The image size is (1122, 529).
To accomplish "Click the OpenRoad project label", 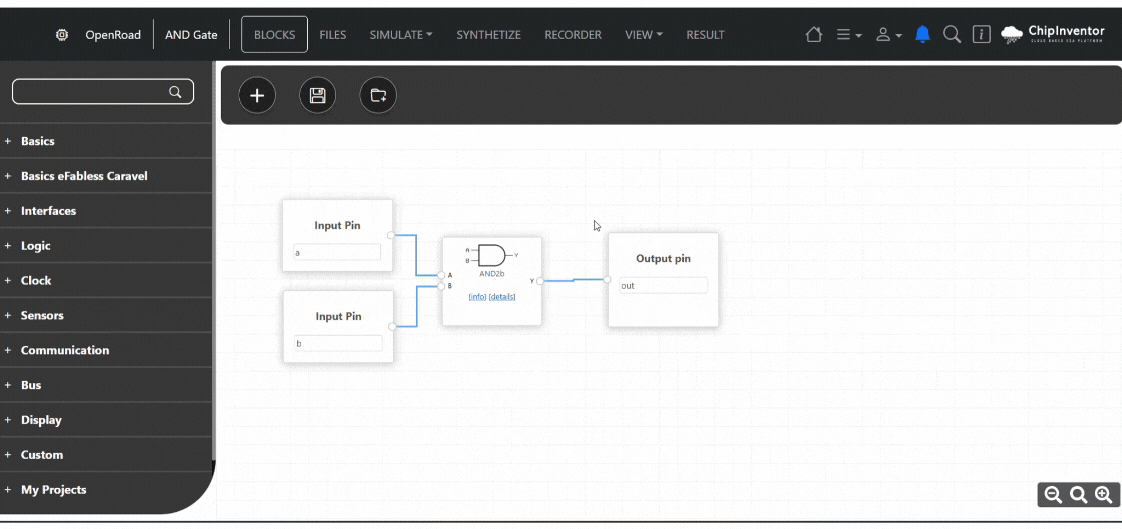I will 113,34.
